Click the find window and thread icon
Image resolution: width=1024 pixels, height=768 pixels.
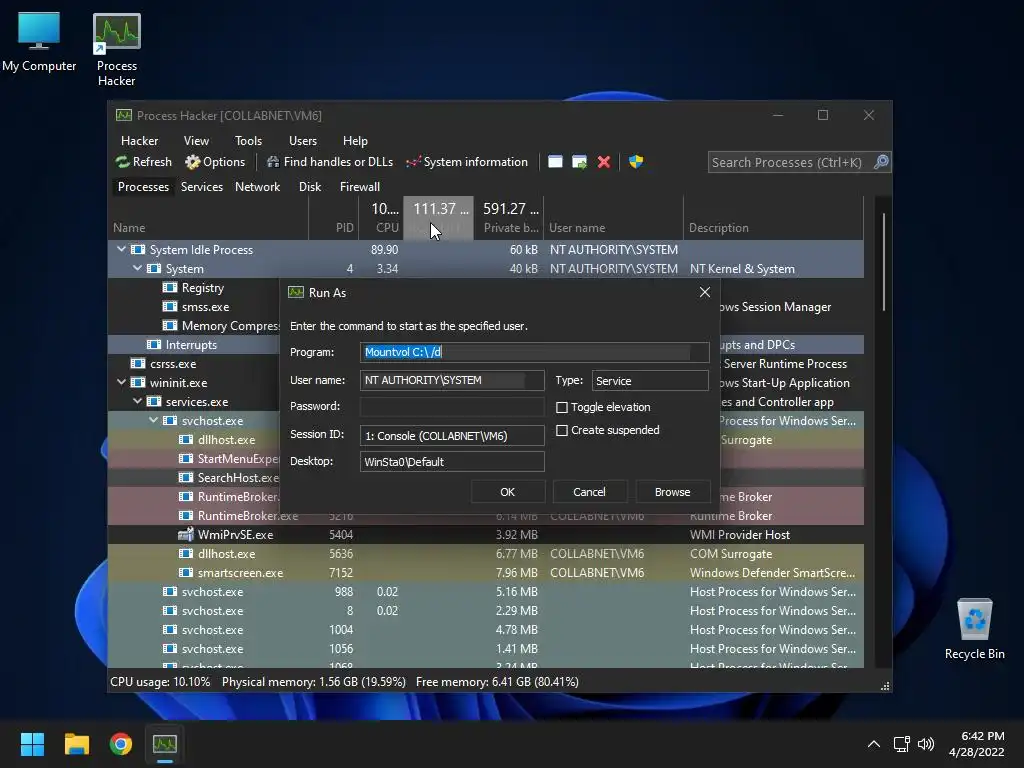pyautogui.click(x=579, y=162)
